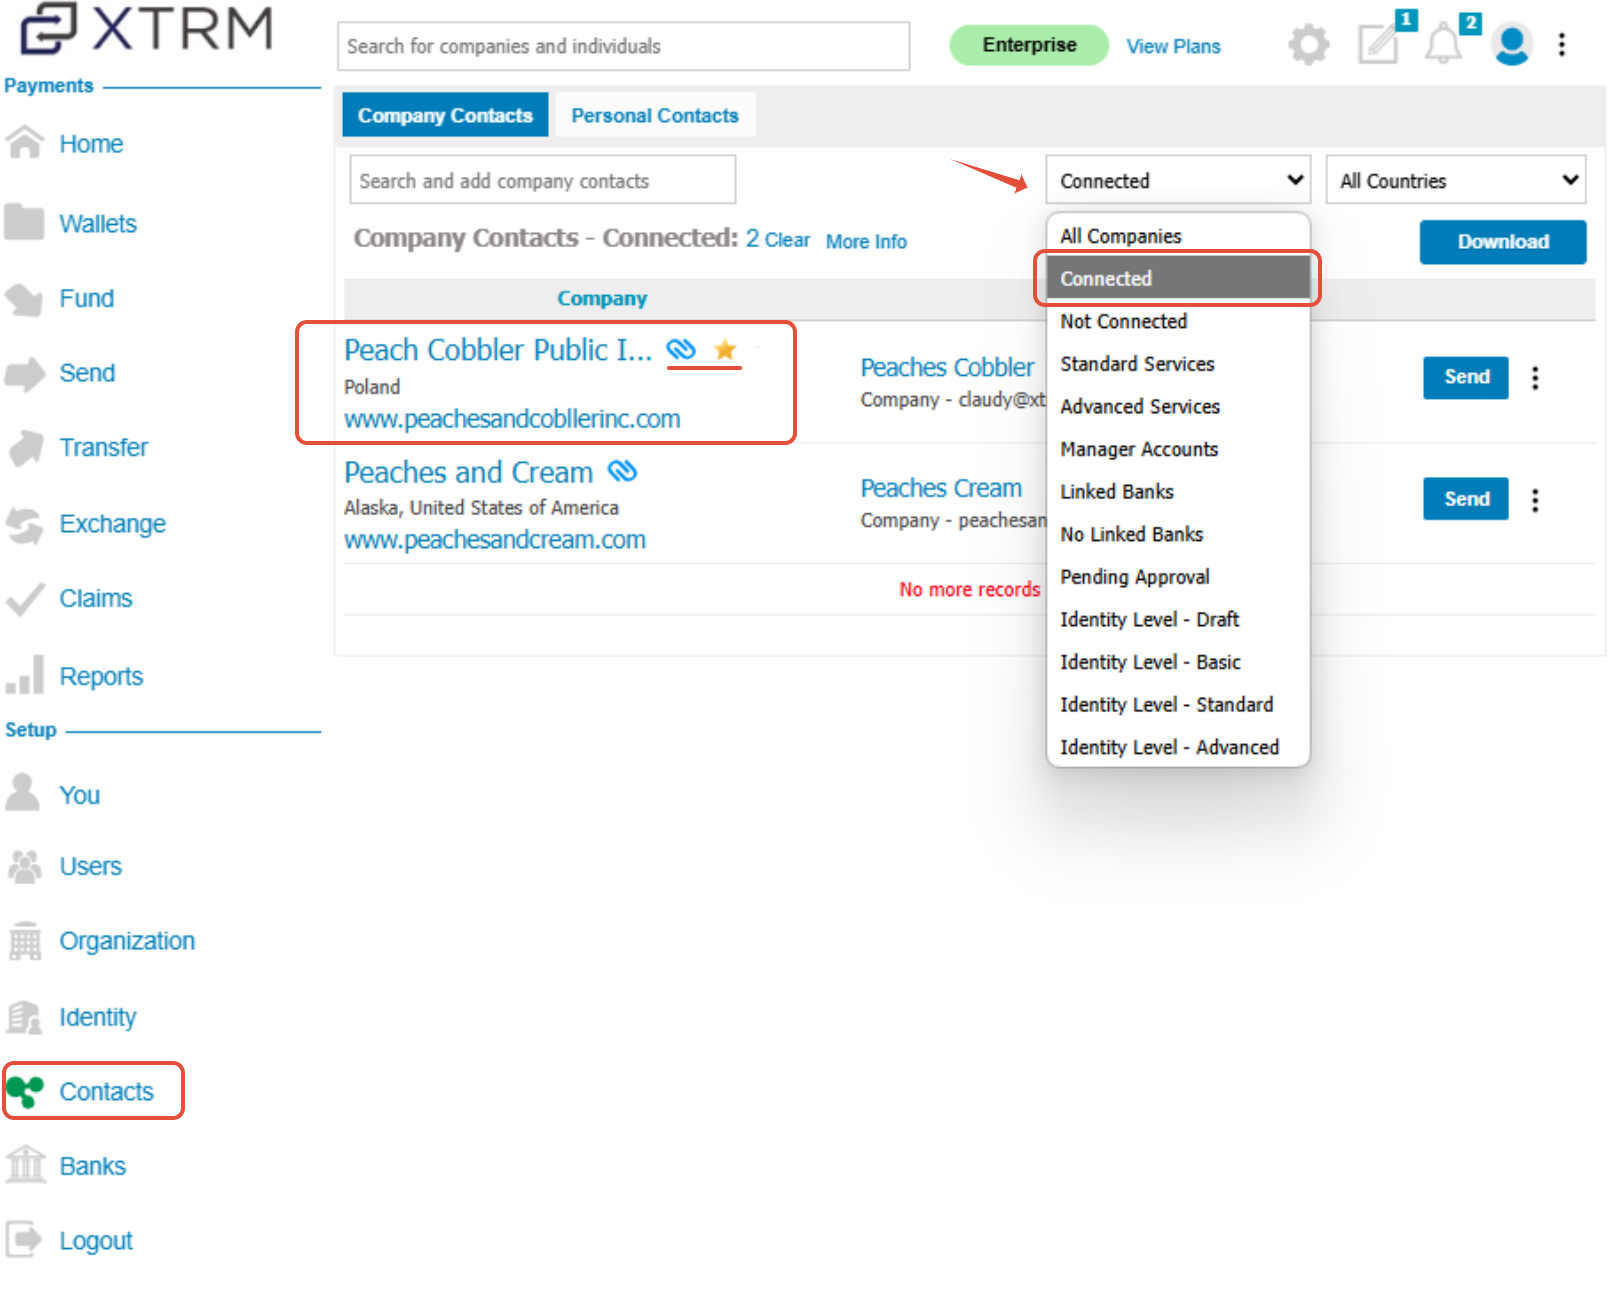Click the Wallets folder icon
1617x1308 pixels.
click(24, 222)
